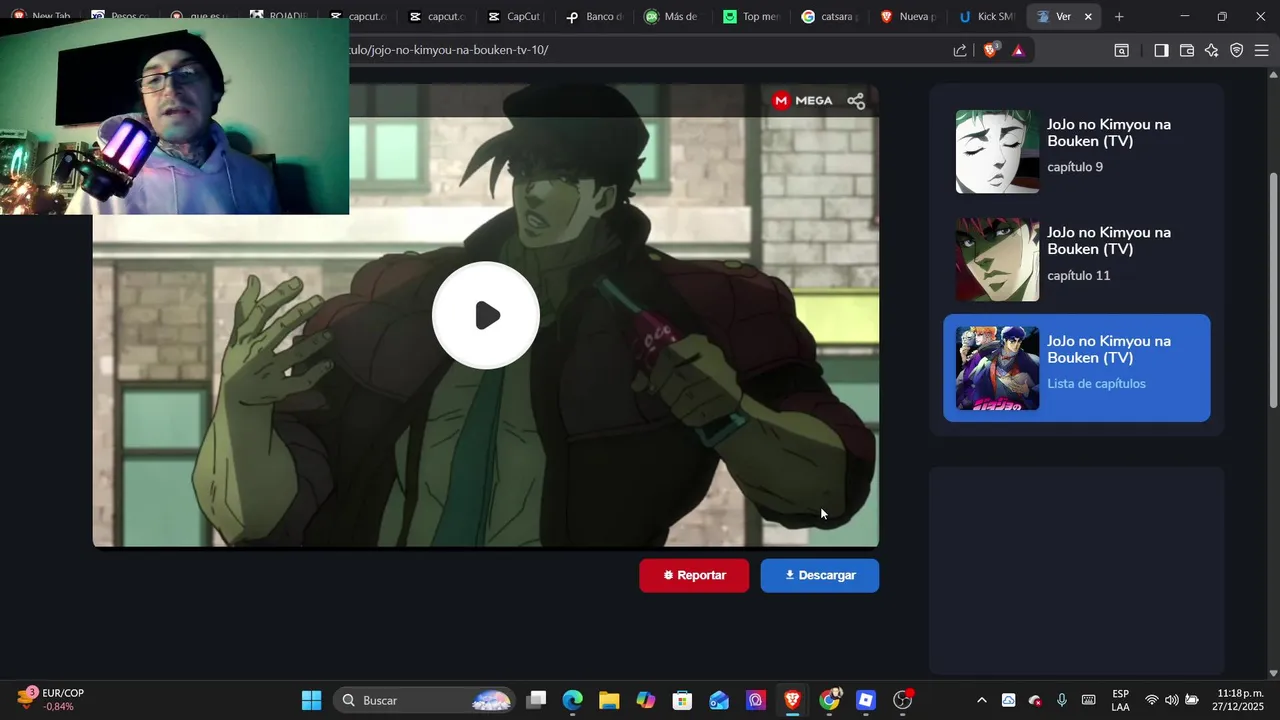Viewport: 1280px width, 720px height.
Task: Open Leo AI sparkle icon
Action: [1212, 50]
